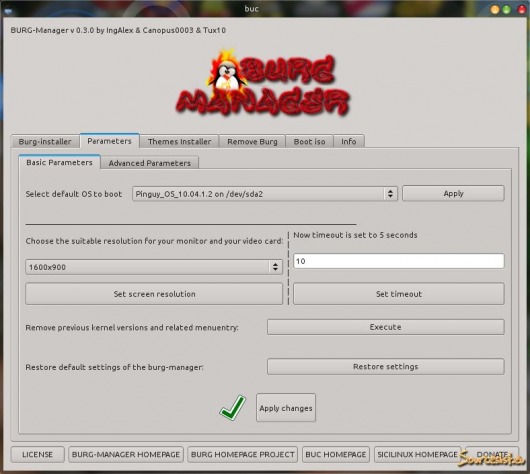Click the Set screen resolution button
The image size is (530, 474).
[154, 294]
